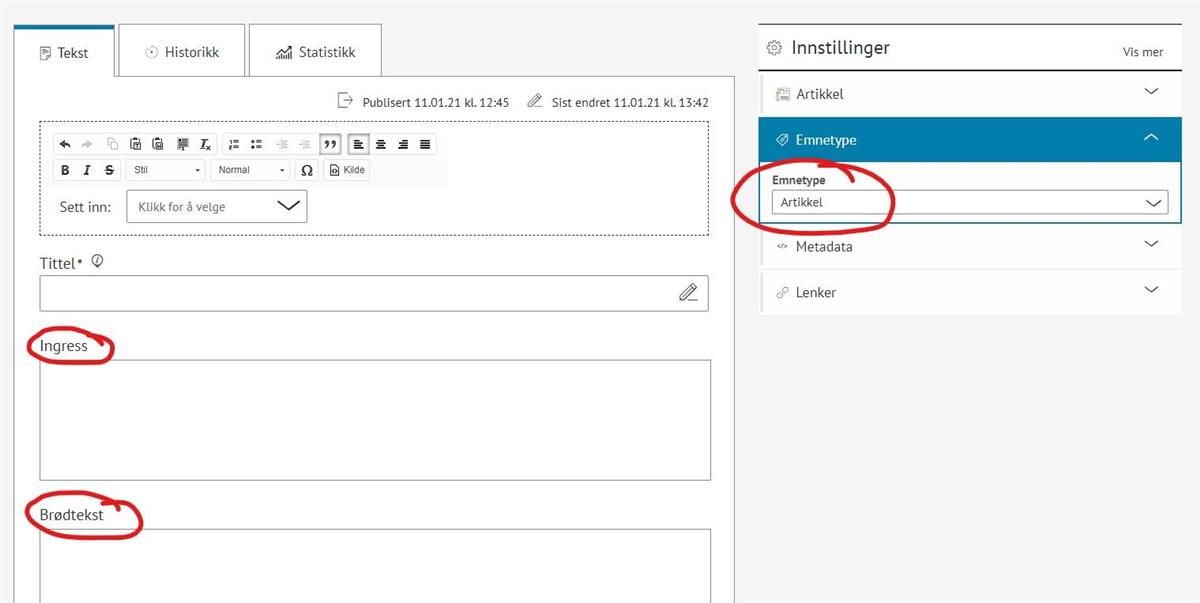The image size is (1200, 603).
Task: Click the Vis mer link
Action: point(1142,52)
